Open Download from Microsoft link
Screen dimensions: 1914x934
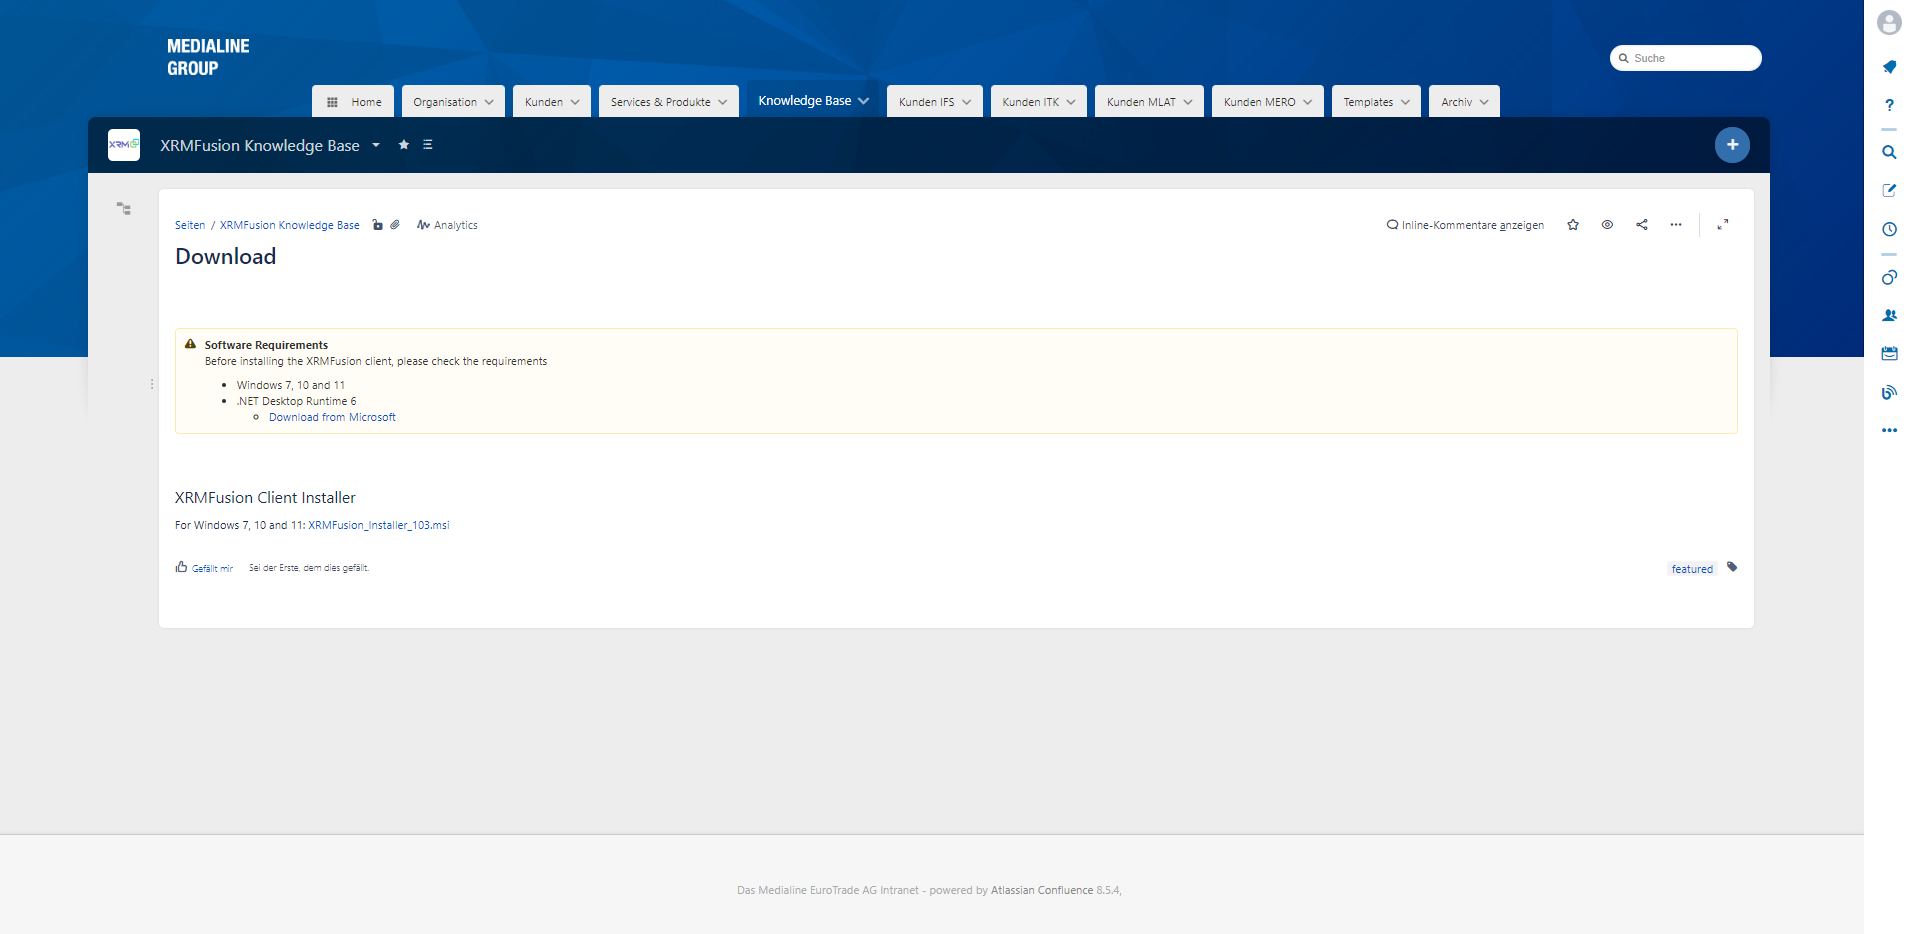click(332, 417)
